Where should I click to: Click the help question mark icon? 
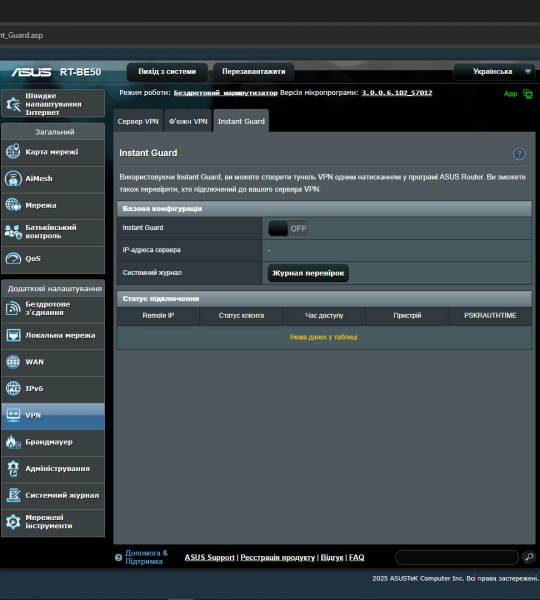pos(519,154)
